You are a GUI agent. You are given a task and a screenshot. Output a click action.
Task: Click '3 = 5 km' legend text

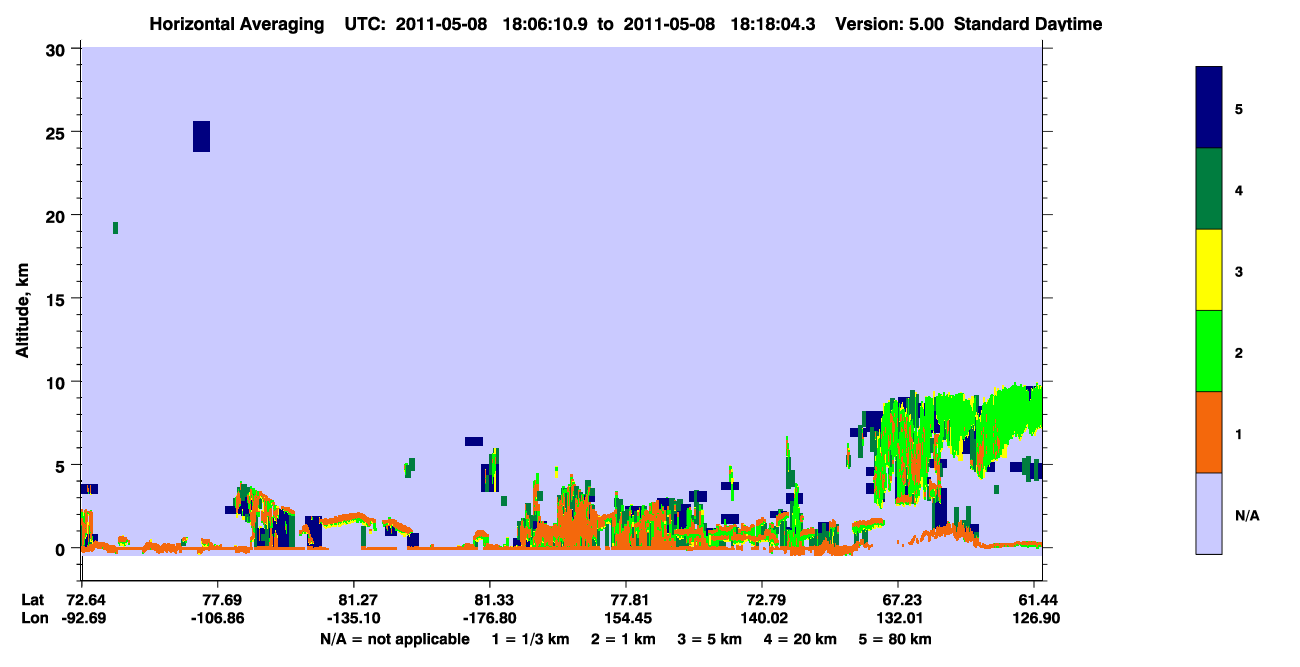click(710, 639)
